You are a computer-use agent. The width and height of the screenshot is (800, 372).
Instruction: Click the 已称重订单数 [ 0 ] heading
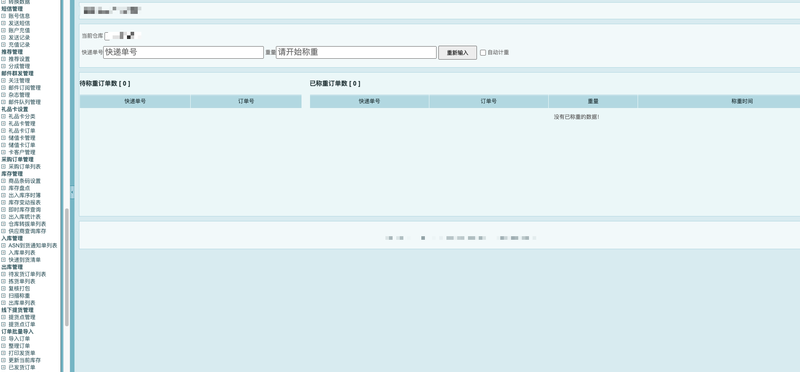(335, 84)
